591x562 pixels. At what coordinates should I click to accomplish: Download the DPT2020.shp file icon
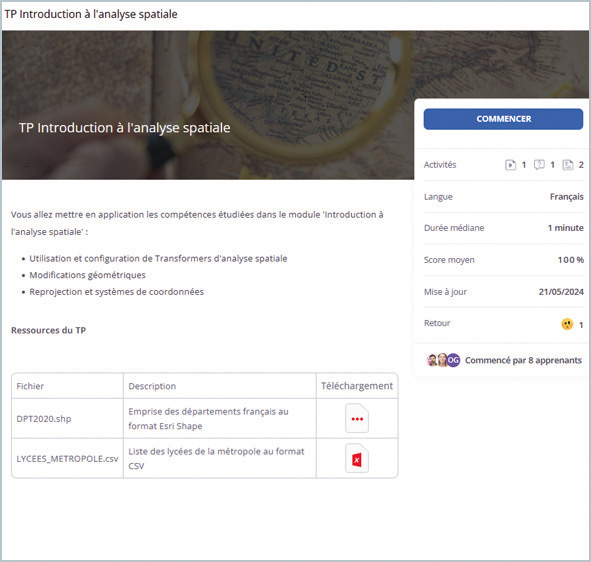tap(357, 418)
